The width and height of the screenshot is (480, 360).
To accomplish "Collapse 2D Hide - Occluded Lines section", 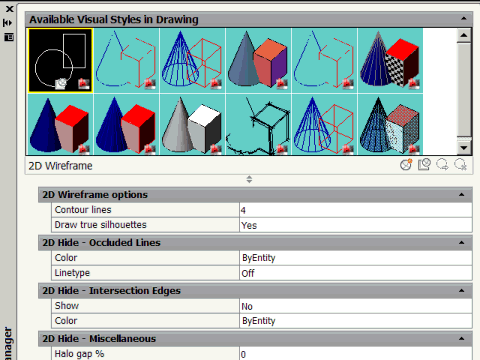I will click(462, 243).
